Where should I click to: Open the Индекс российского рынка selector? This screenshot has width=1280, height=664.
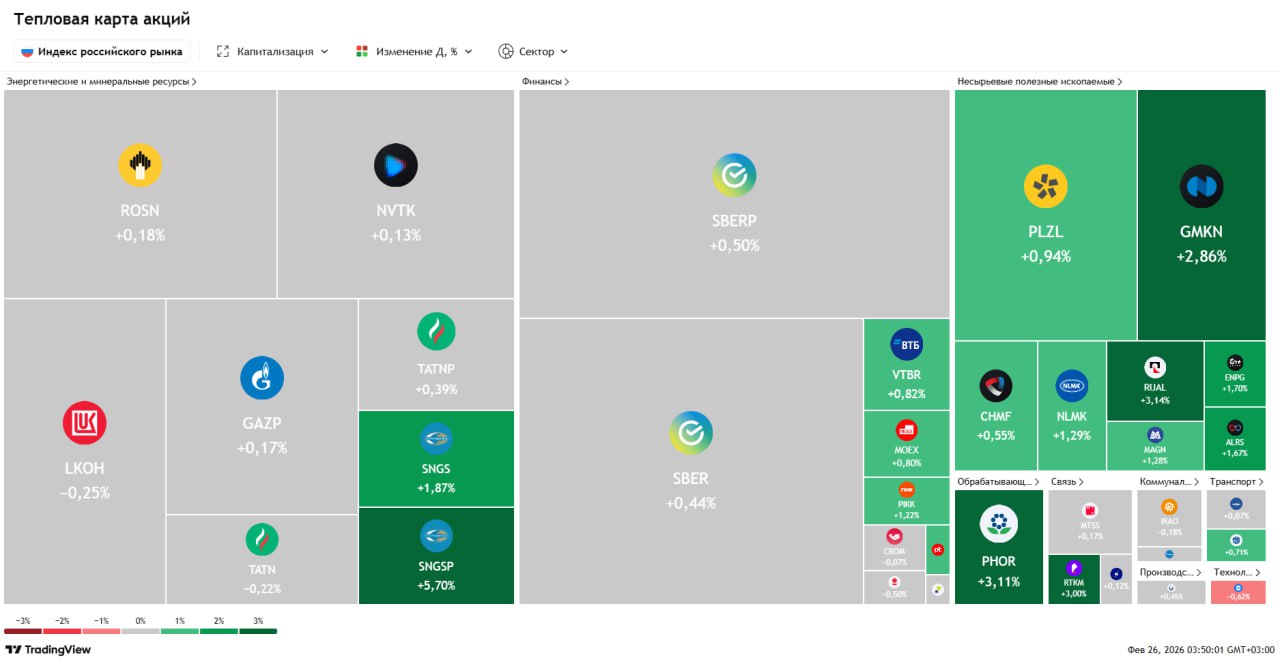click(102, 51)
